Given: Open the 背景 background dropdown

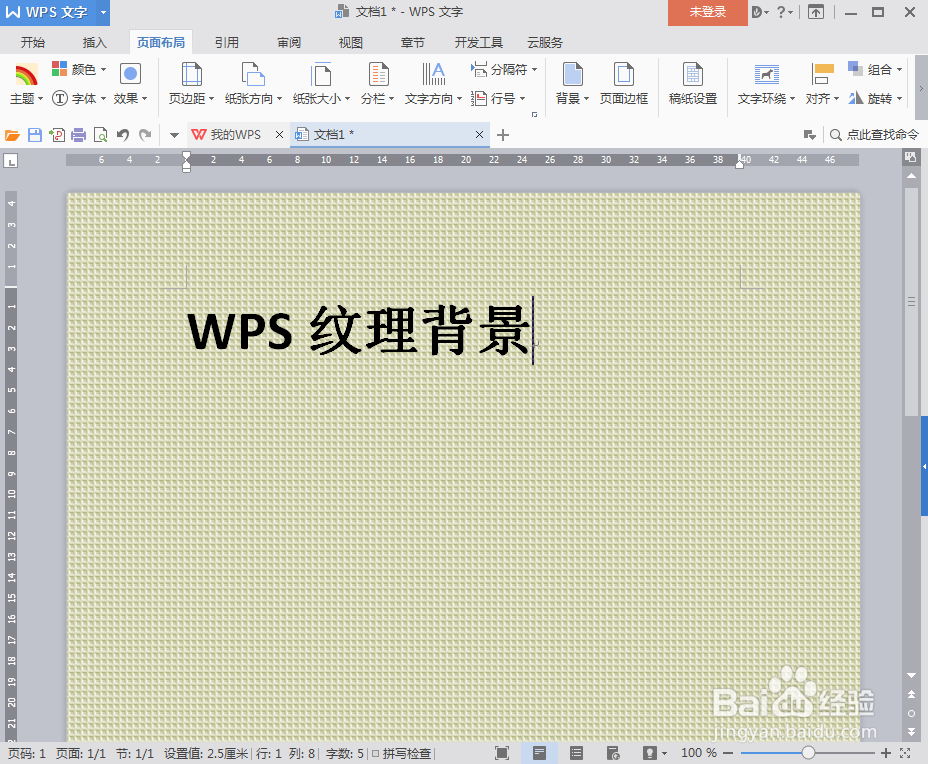Looking at the screenshot, I should [x=572, y=84].
